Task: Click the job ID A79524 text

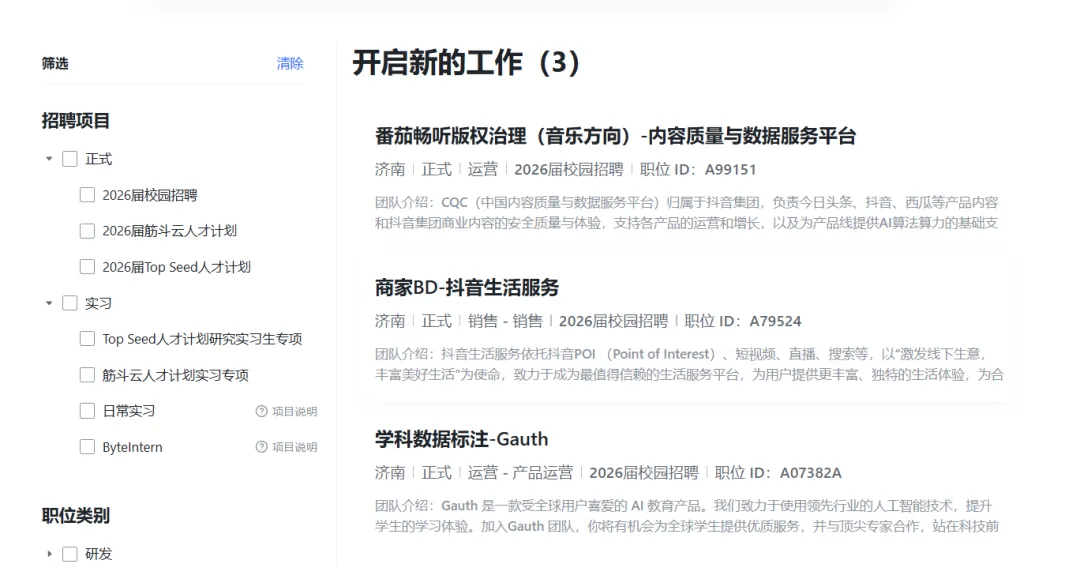Action: [x=775, y=321]
